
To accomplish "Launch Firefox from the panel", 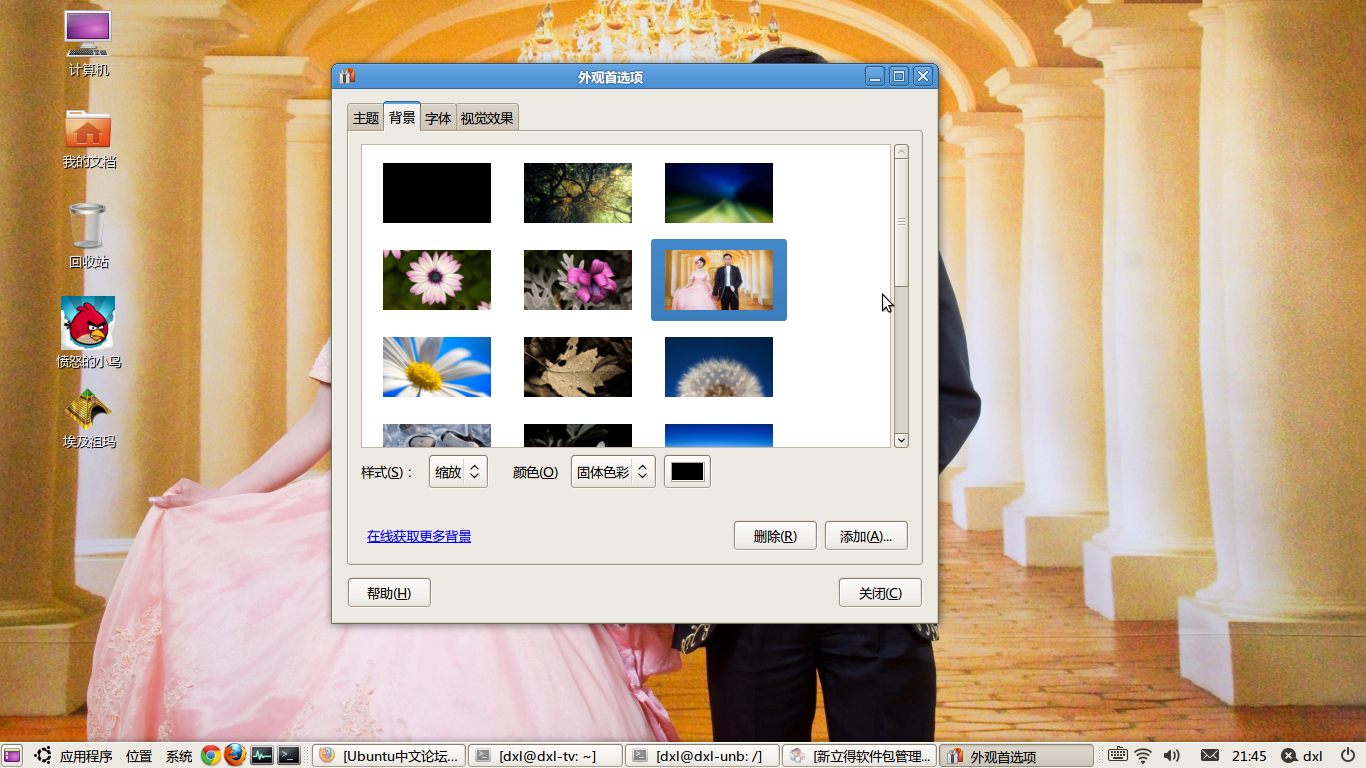I will pos(235,755).
